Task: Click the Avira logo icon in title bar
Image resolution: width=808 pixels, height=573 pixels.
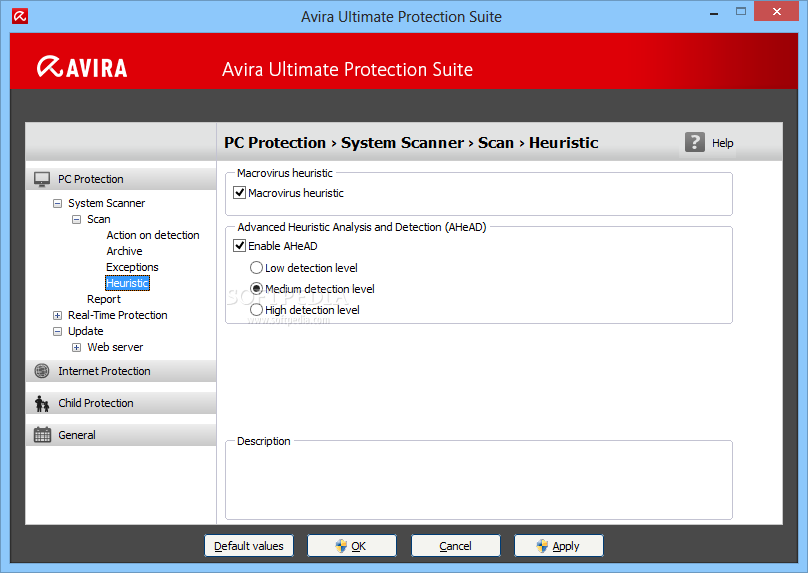Action: coord(20,16)
